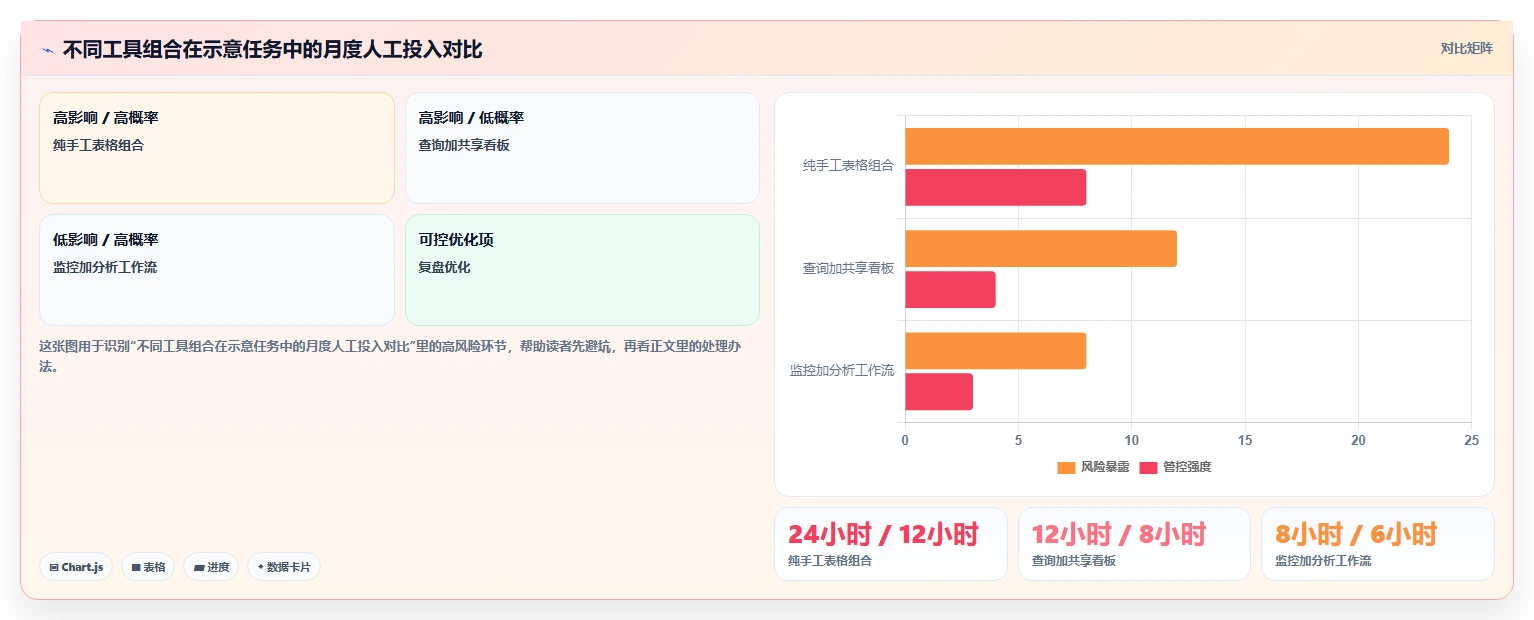Click the red bar for 纯手工表格组合

[x=996, y=187]
